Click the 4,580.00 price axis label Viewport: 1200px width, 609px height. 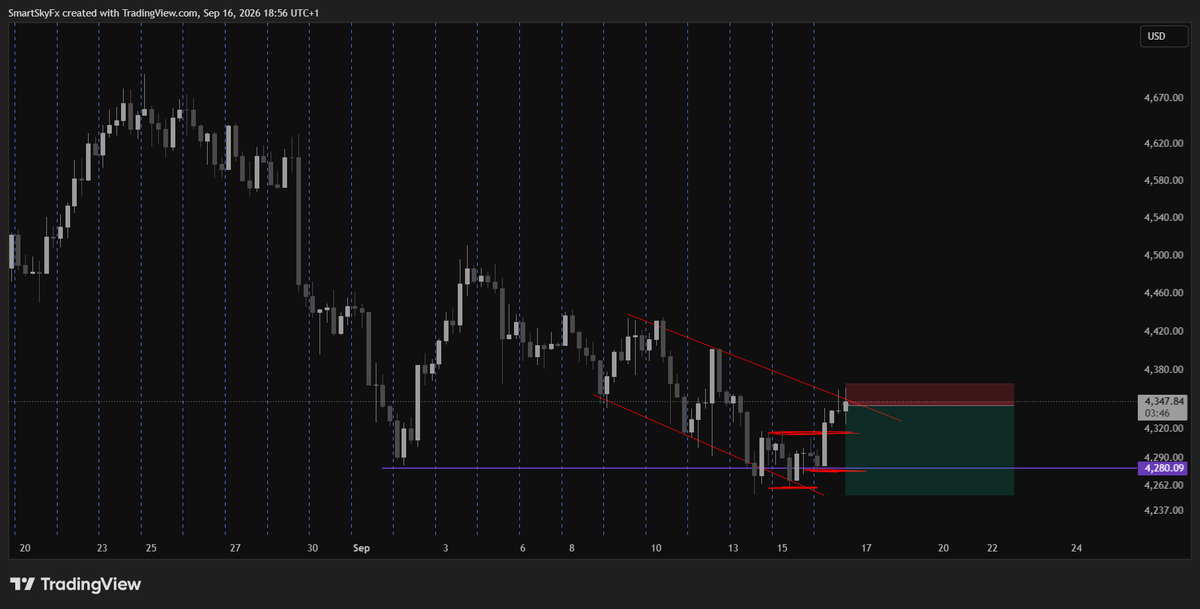1163,180
